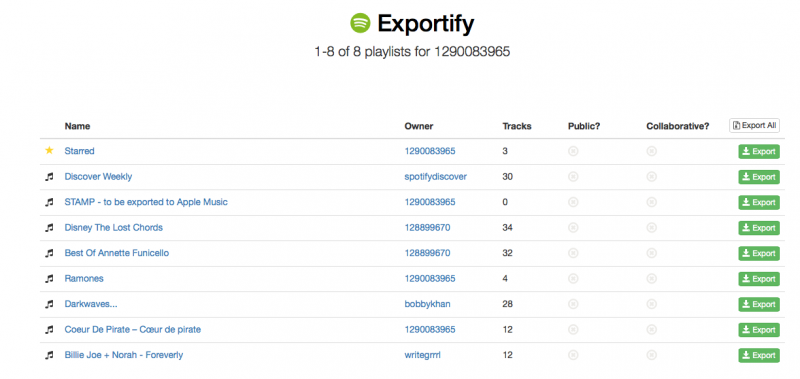Viewport: 800px width, 379px height.
Task: Click Collaborative status icon for Best Of Annette Funicello
Action: (652, 253)
